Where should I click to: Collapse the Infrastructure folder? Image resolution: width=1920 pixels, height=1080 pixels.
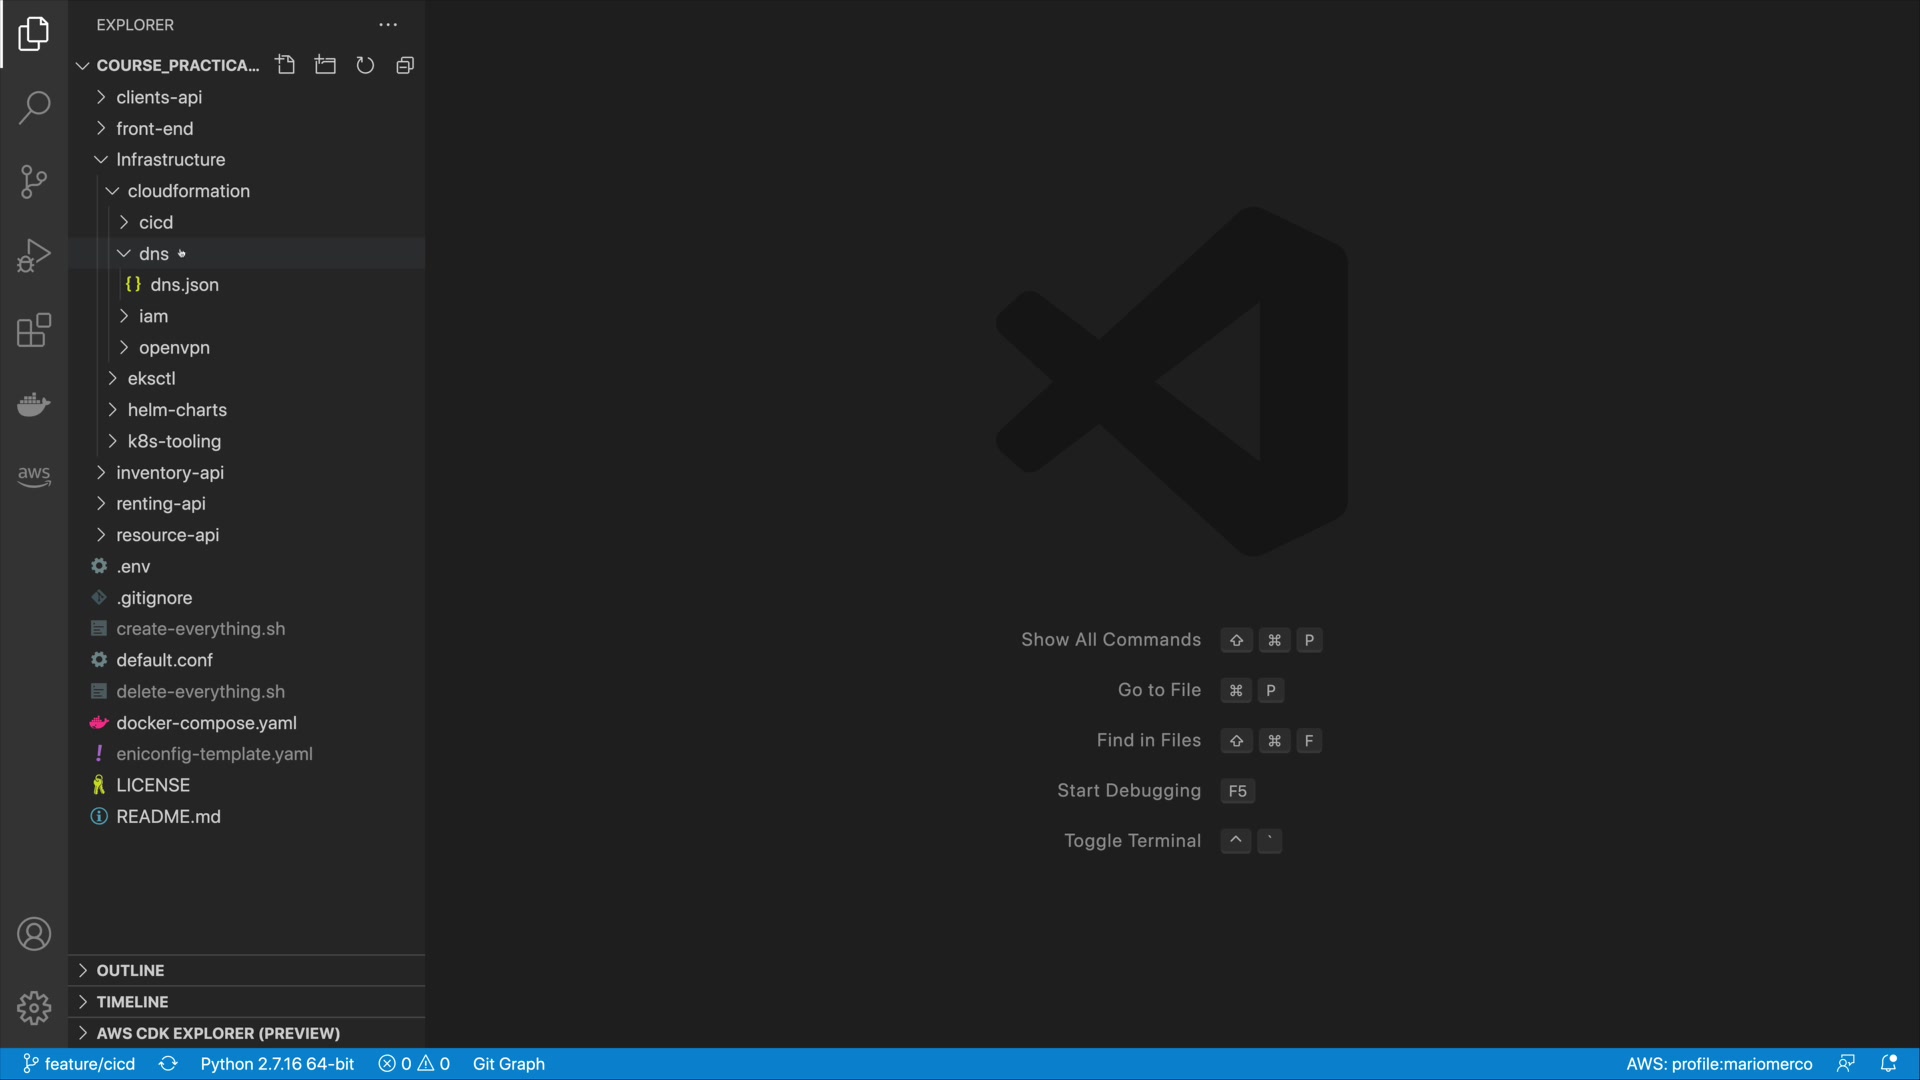170,160
